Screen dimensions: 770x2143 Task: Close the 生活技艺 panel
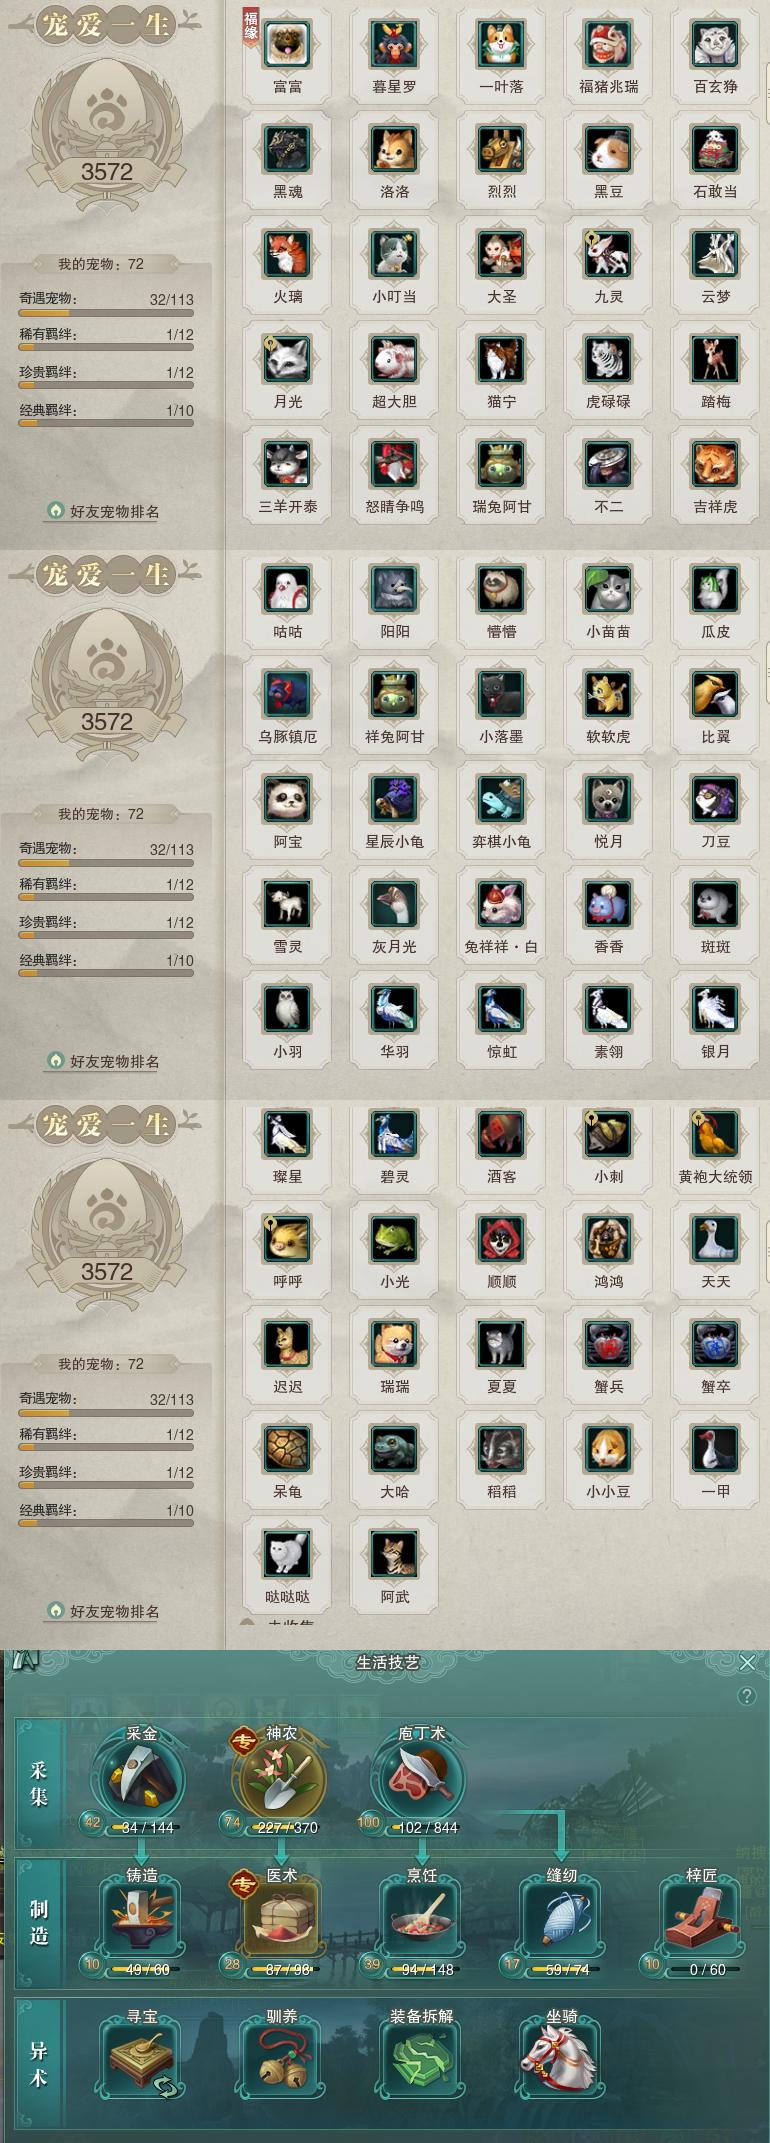tap(747, 1662)
